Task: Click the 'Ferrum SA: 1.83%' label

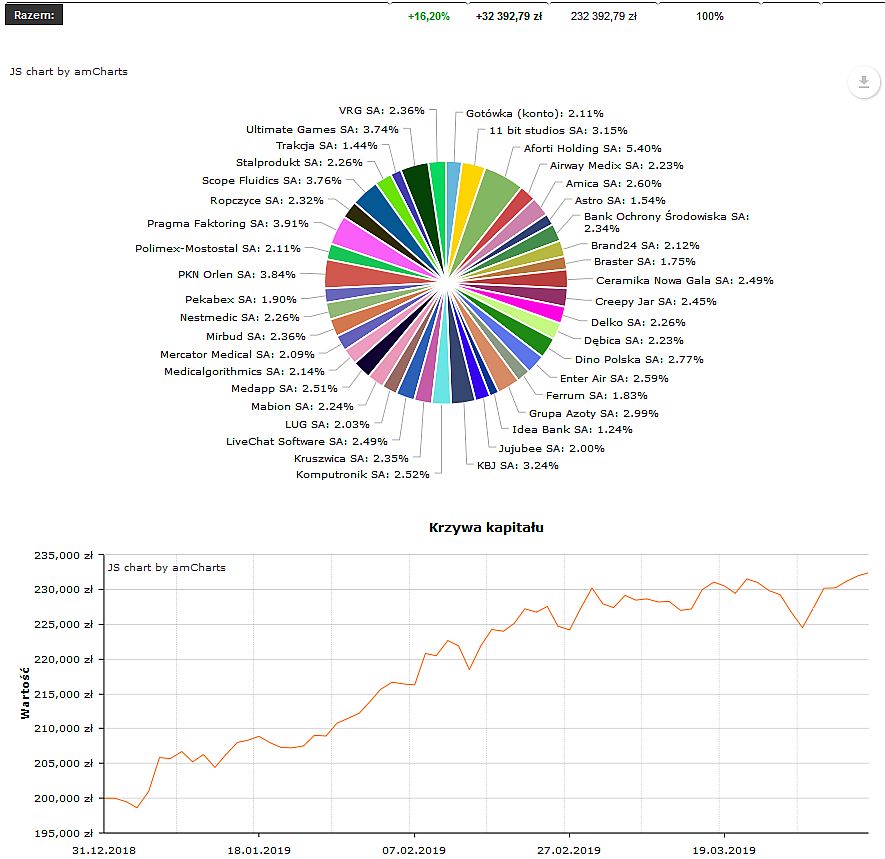Action: pyautogui.click(x=597, y=396)
